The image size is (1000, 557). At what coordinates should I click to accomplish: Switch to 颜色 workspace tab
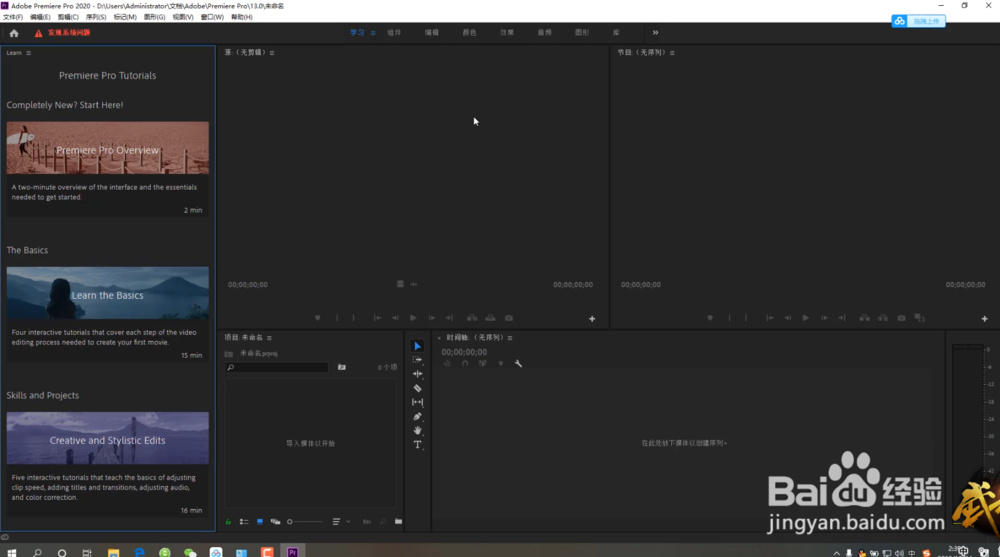coord(469,33)
